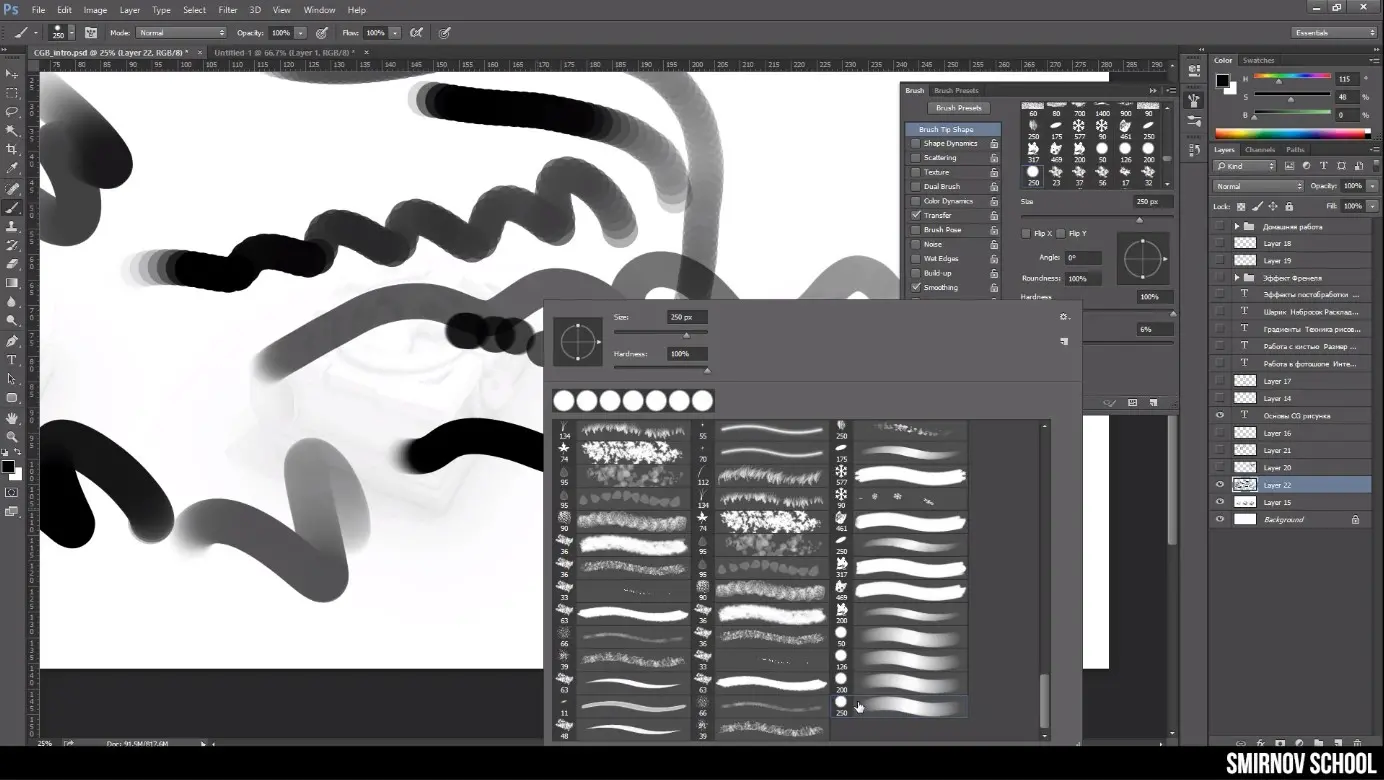The width and height of the screenshot is (1384, 780).
Task: Select the Eraser tool
Action: pos(12,264)
